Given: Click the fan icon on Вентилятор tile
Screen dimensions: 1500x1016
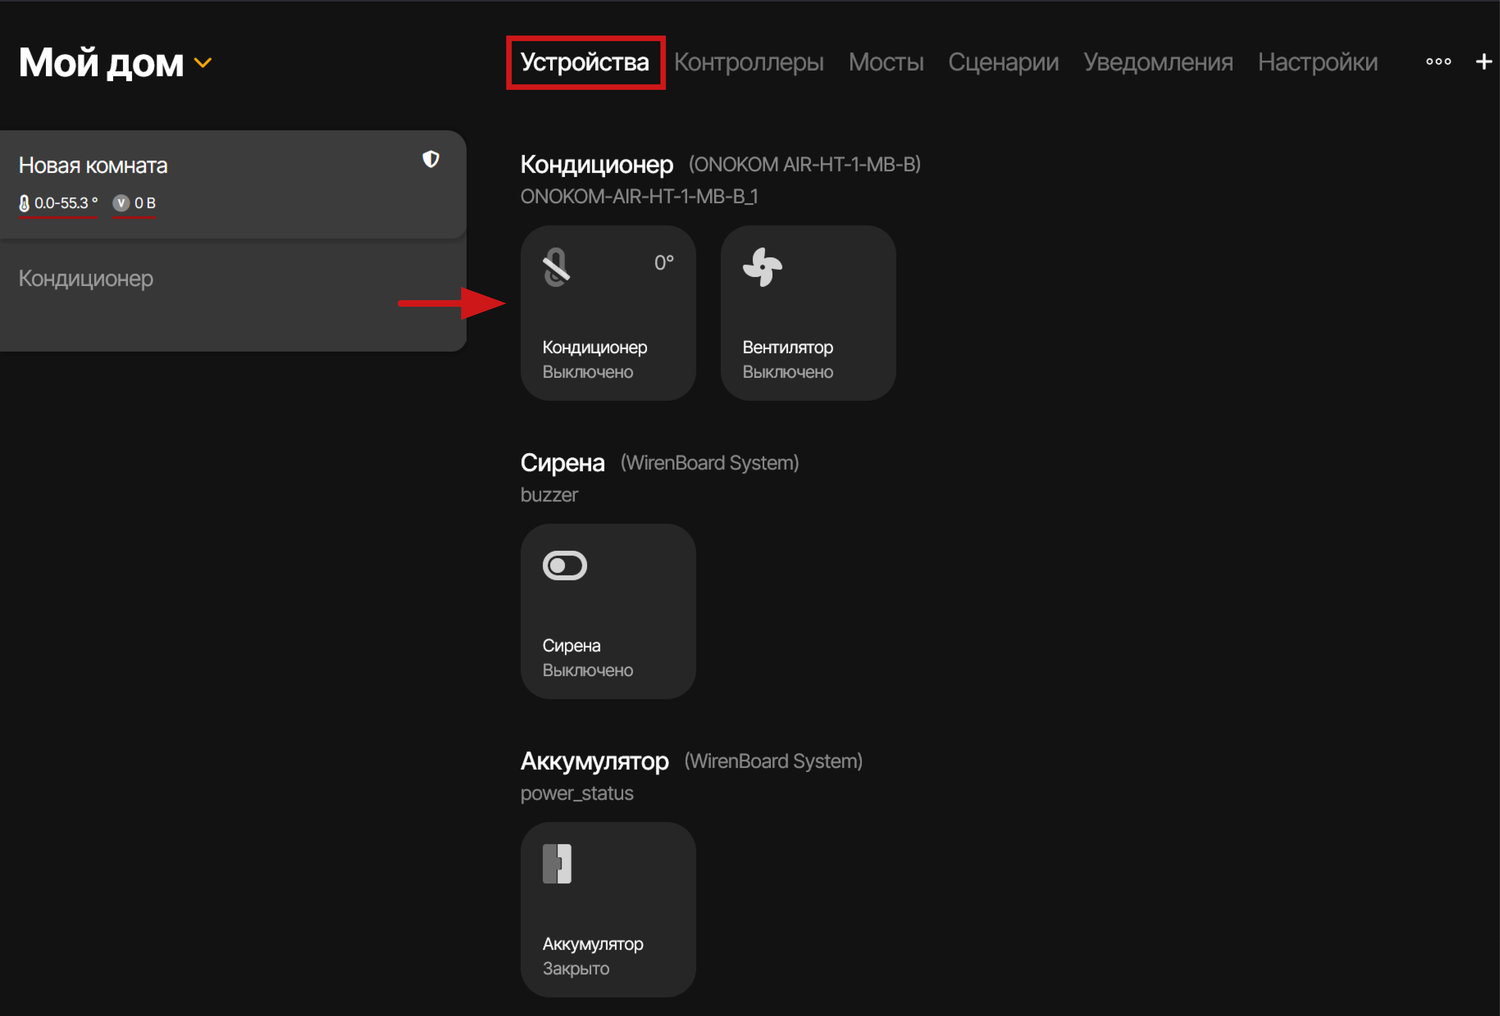Looking at the screenshot, I should pos(763,267).
